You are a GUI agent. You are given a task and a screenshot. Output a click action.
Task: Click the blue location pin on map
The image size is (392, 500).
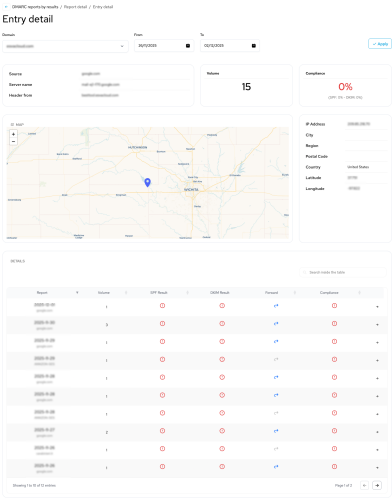[147, 182]
